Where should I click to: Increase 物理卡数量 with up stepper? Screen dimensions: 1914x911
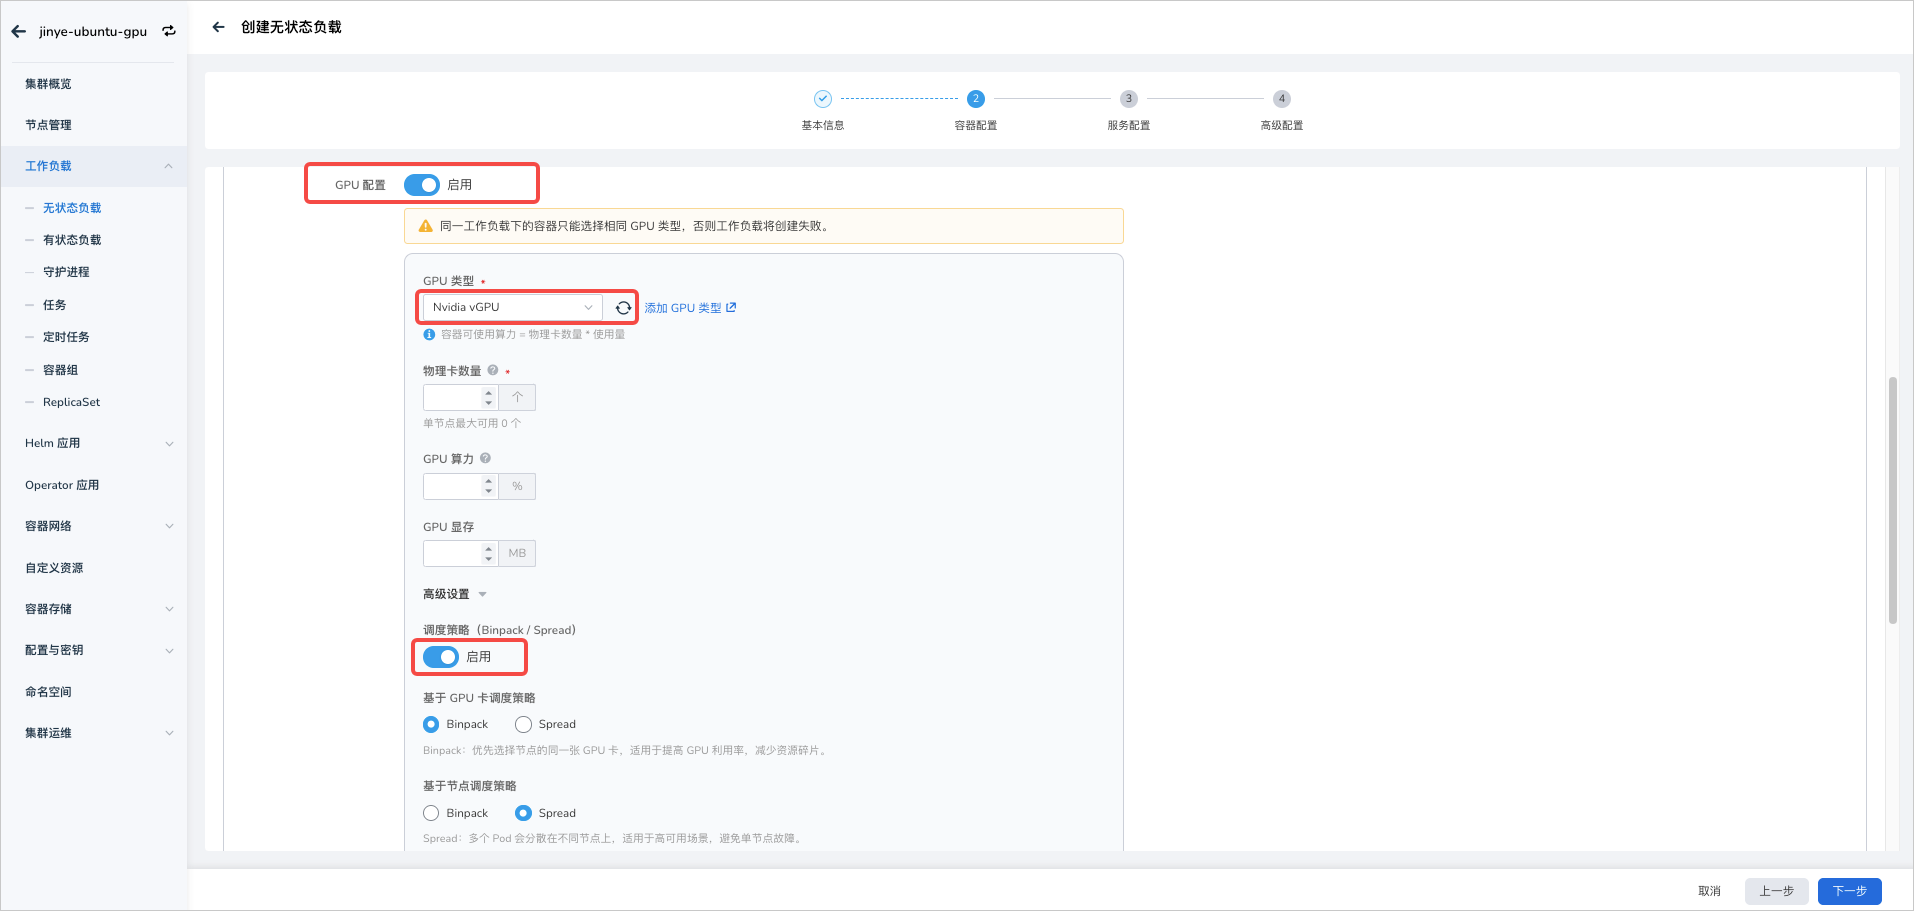click(x=489, y=393)
